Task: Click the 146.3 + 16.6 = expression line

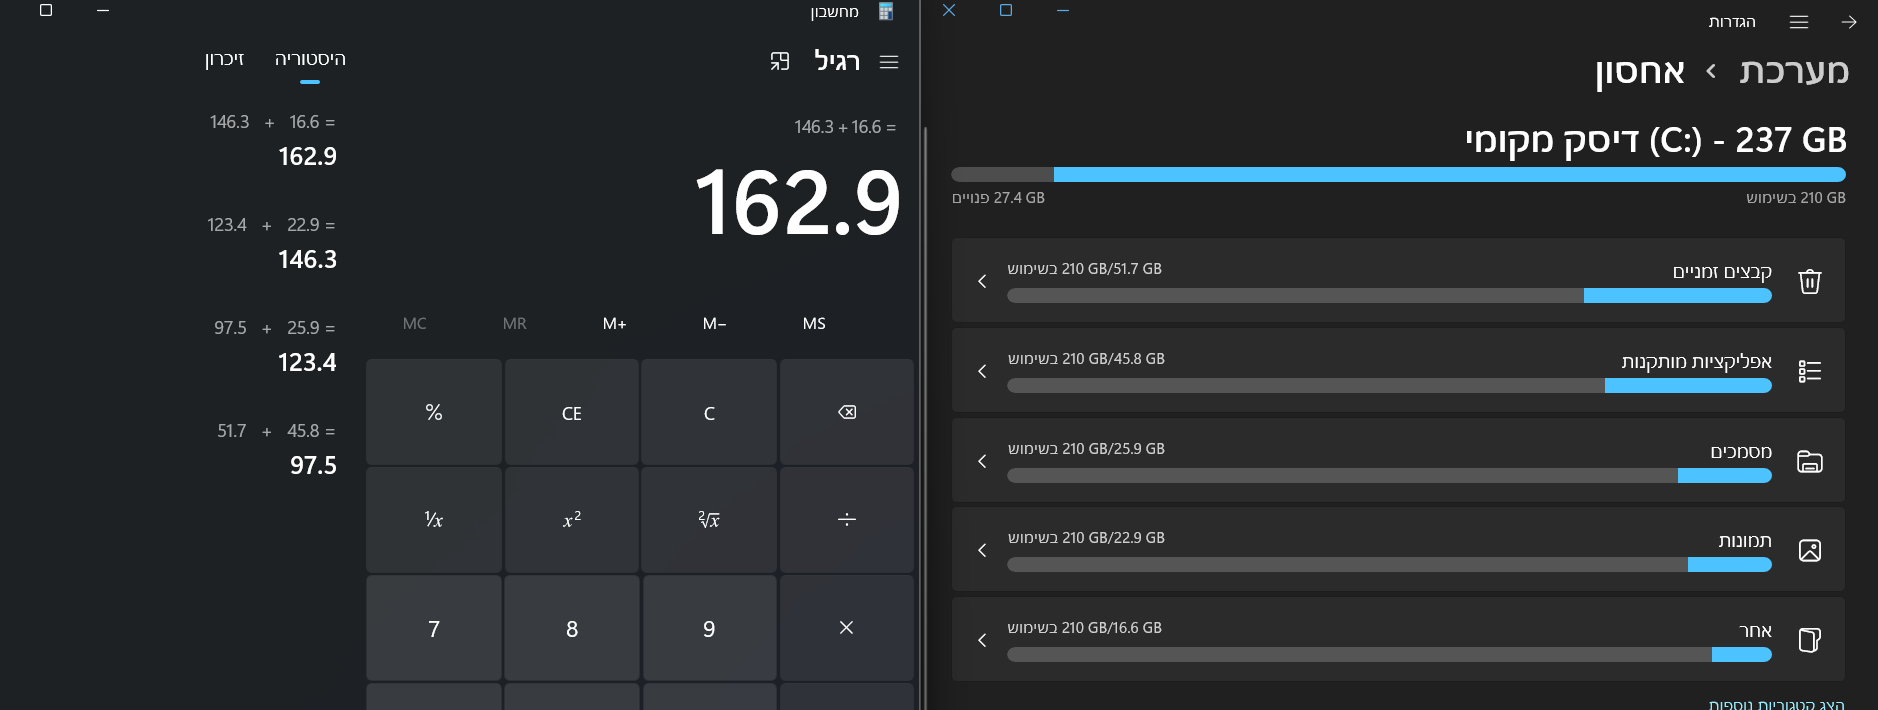Action: (845, 127)
